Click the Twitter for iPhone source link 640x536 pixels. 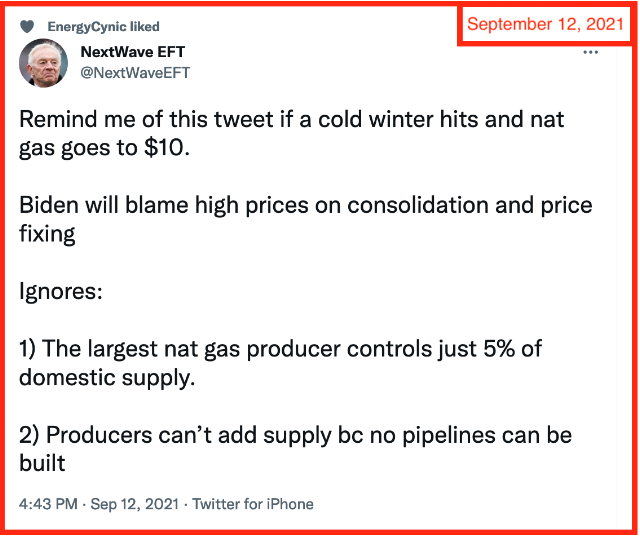coord(253,504)
